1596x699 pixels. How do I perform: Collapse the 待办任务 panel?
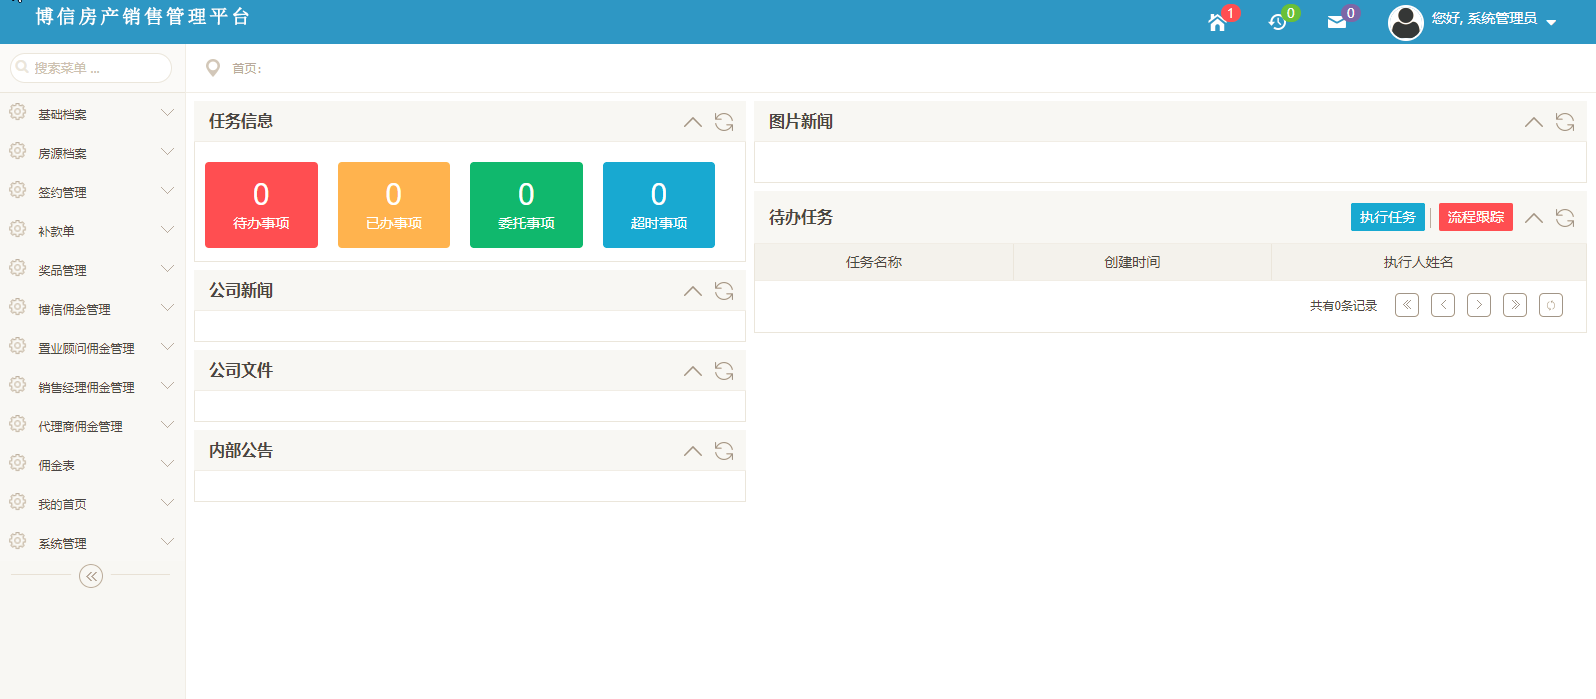pos(1534,218)
